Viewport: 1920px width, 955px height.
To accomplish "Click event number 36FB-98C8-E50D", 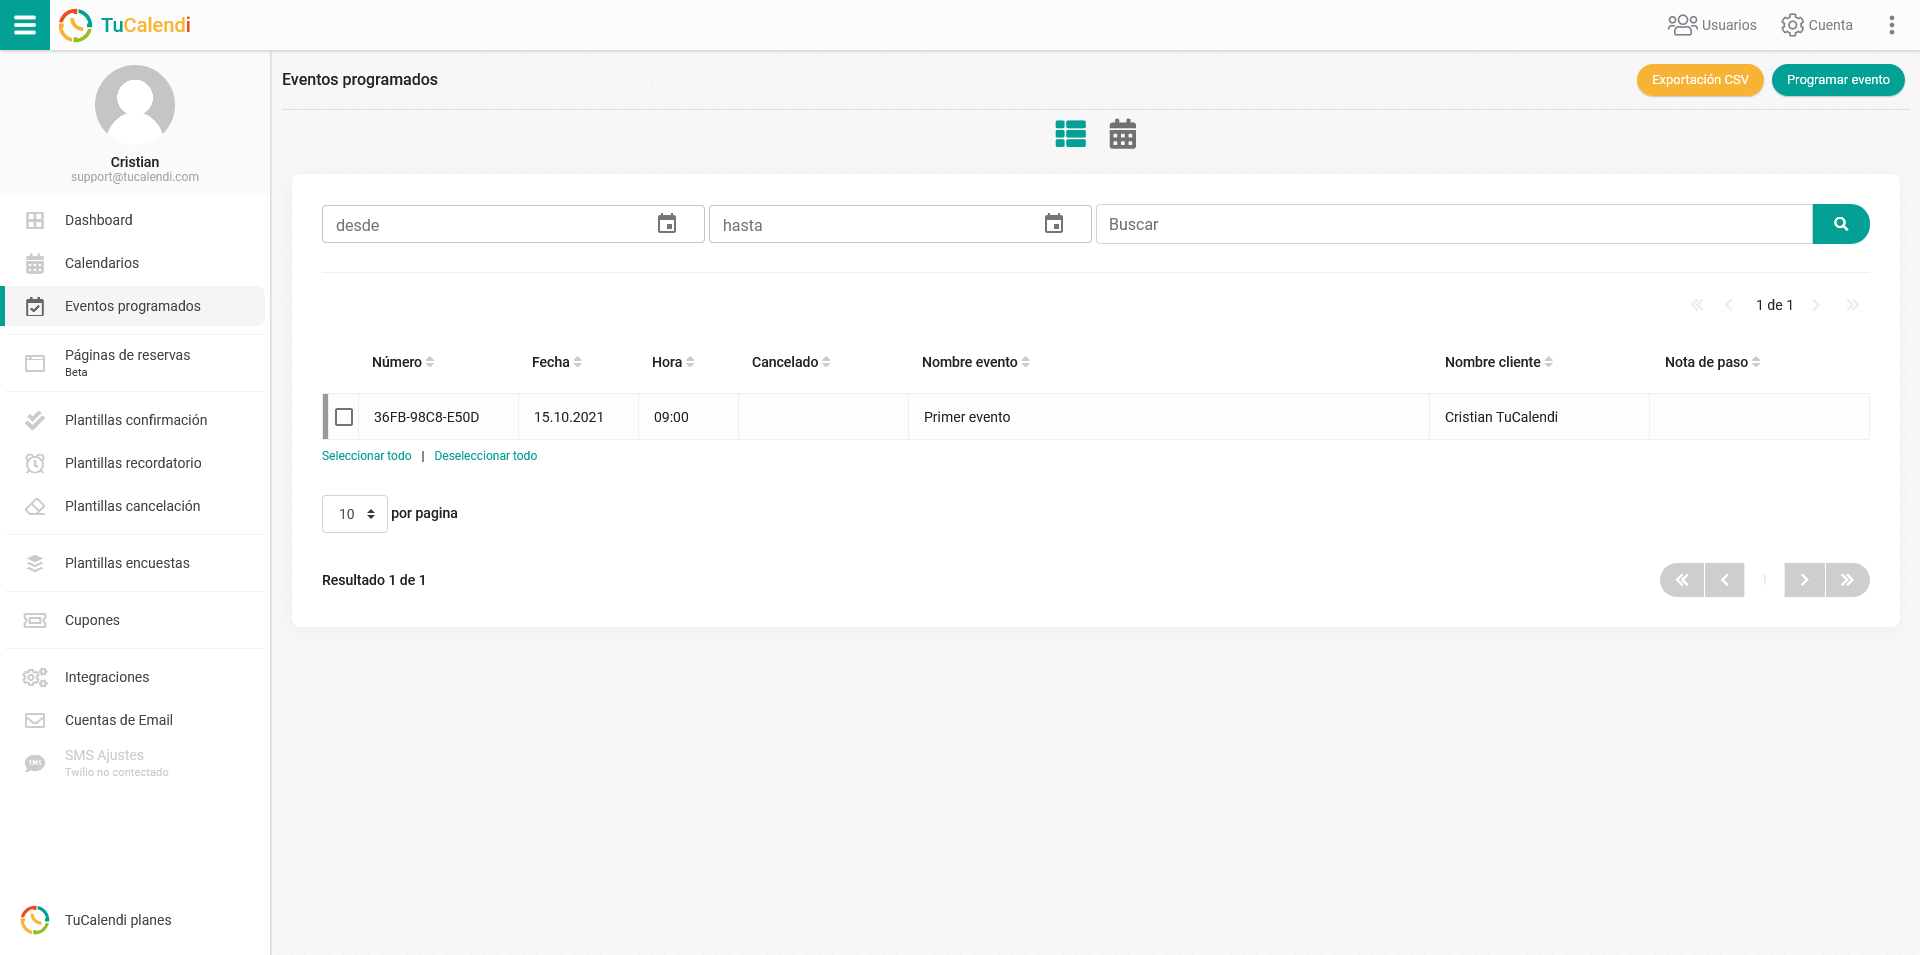I will pos(427,417).
